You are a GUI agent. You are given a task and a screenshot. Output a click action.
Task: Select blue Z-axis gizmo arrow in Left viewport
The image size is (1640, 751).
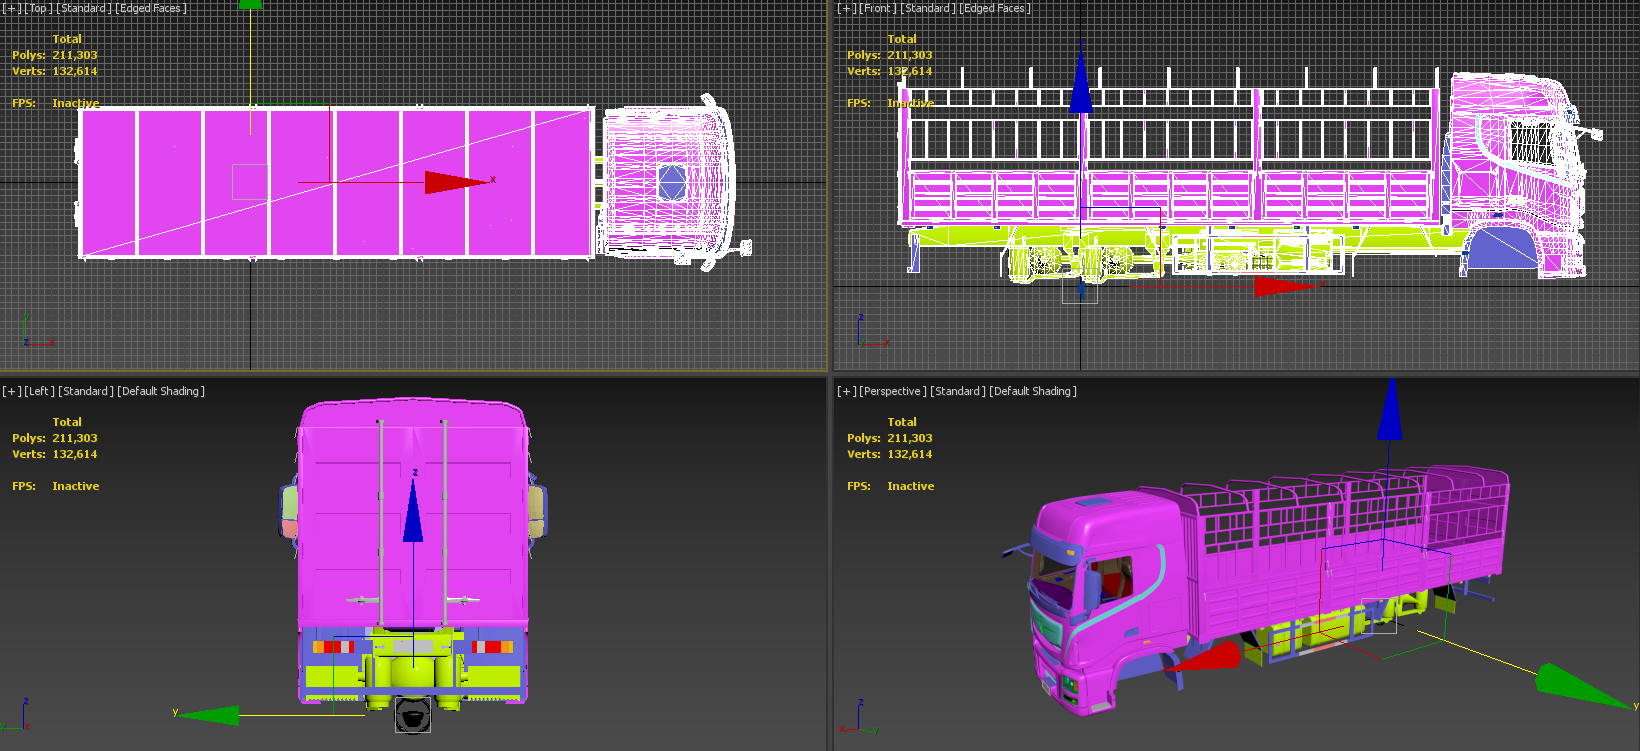[413, 511]
